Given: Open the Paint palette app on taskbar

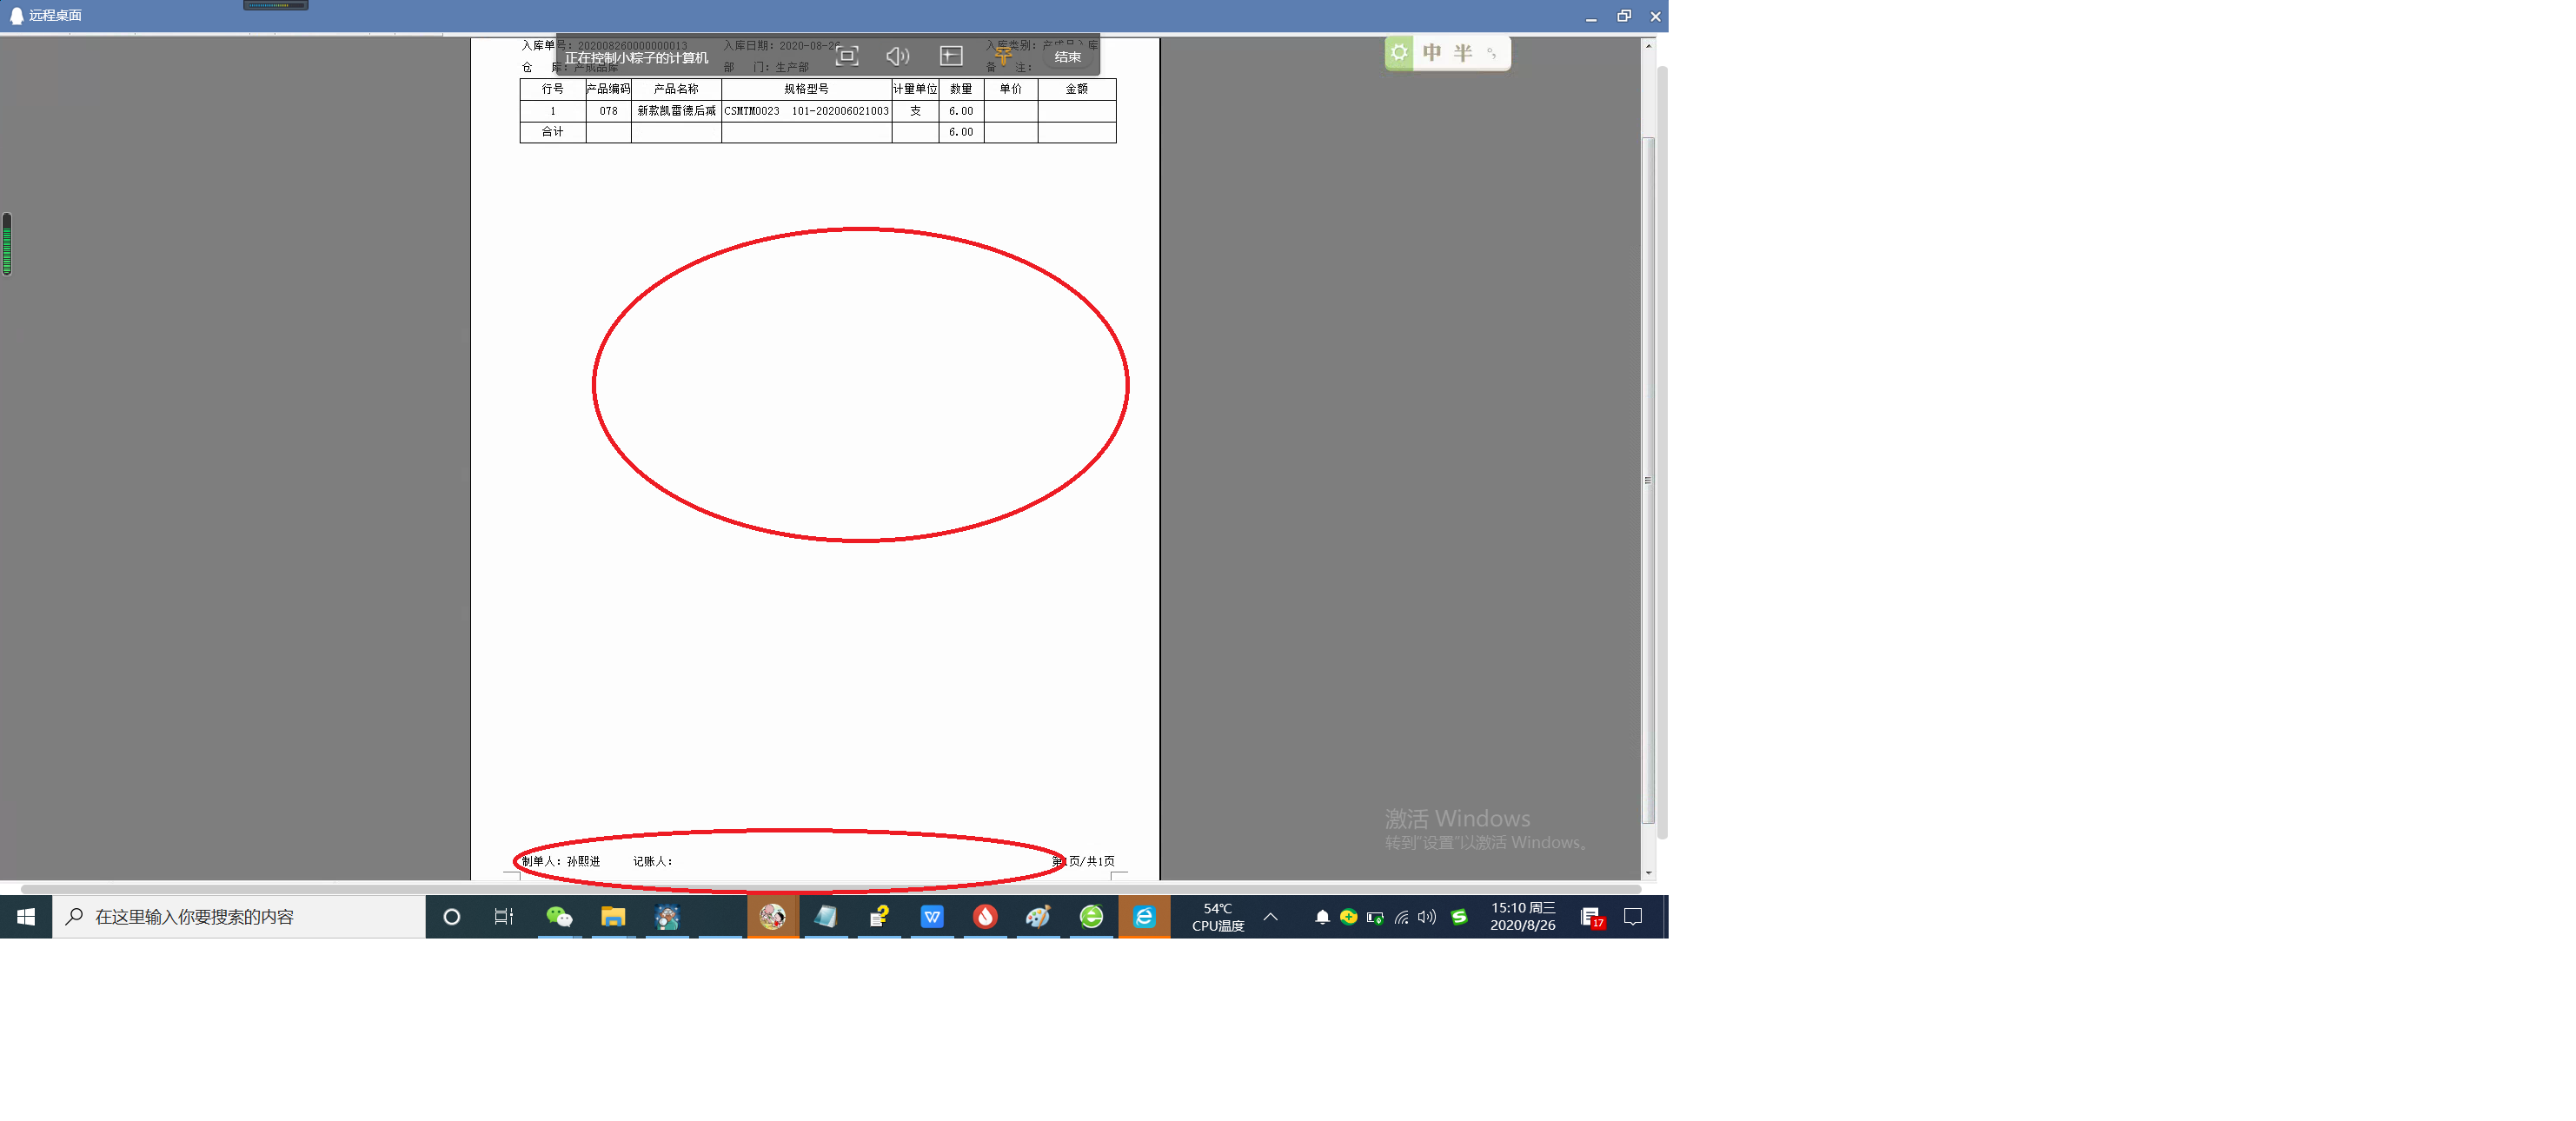Looking at the screenshot, I should [1038, 916].
